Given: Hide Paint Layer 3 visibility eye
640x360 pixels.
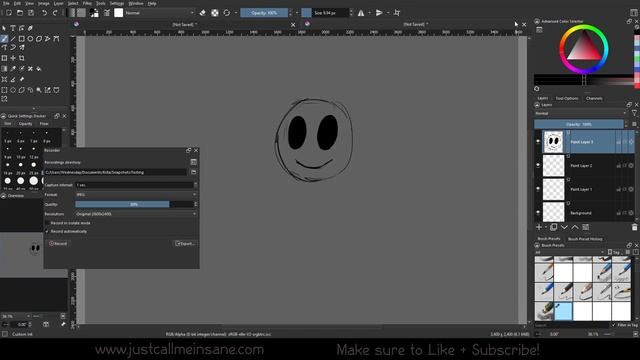Looking at the screenshot, I should point(538,142).
